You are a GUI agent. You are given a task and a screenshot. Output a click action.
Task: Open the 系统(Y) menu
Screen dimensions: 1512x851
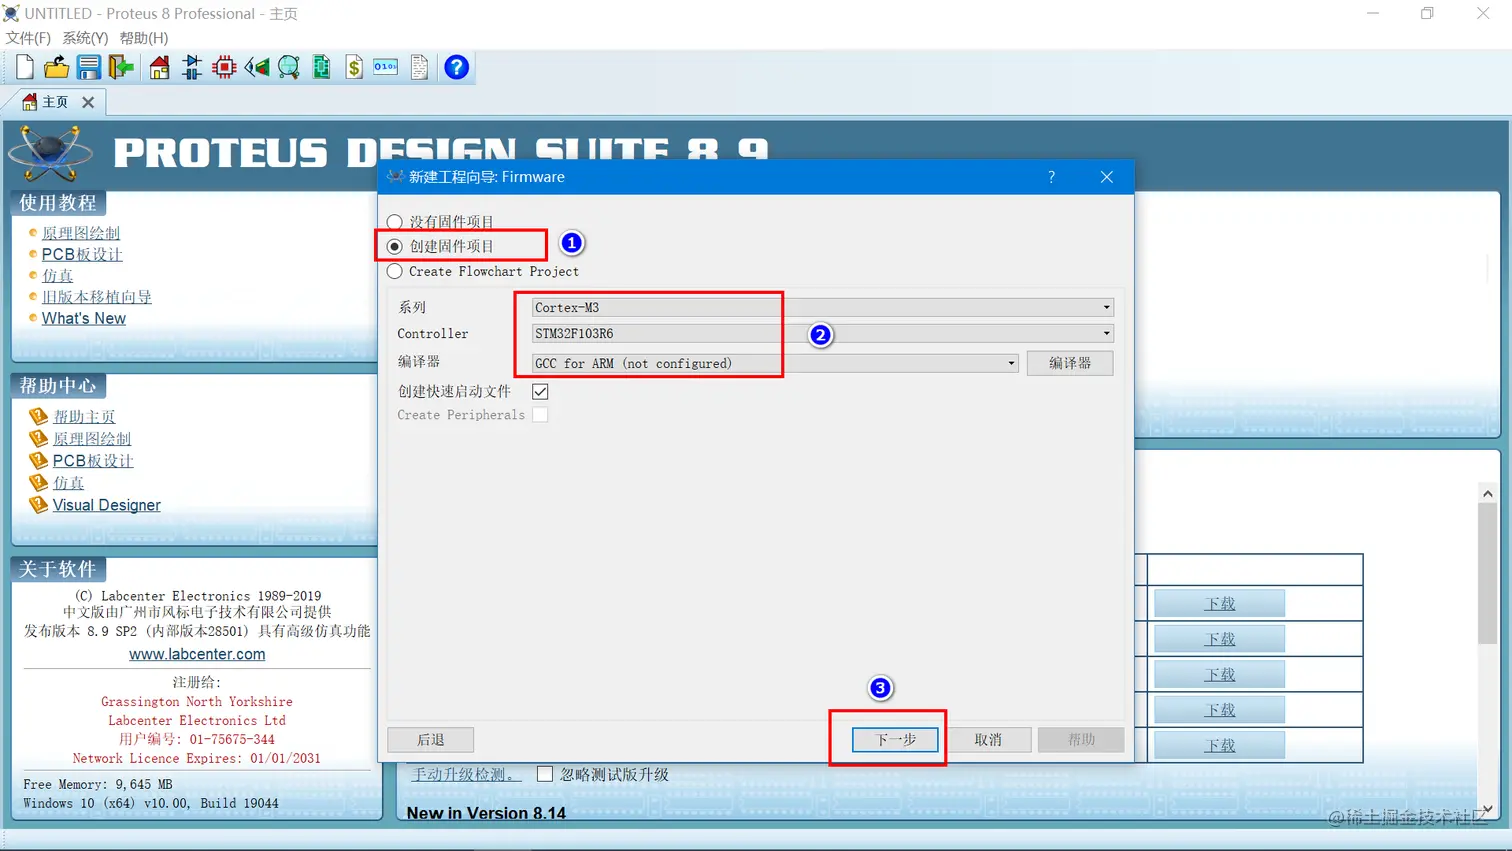pos(85,38)
